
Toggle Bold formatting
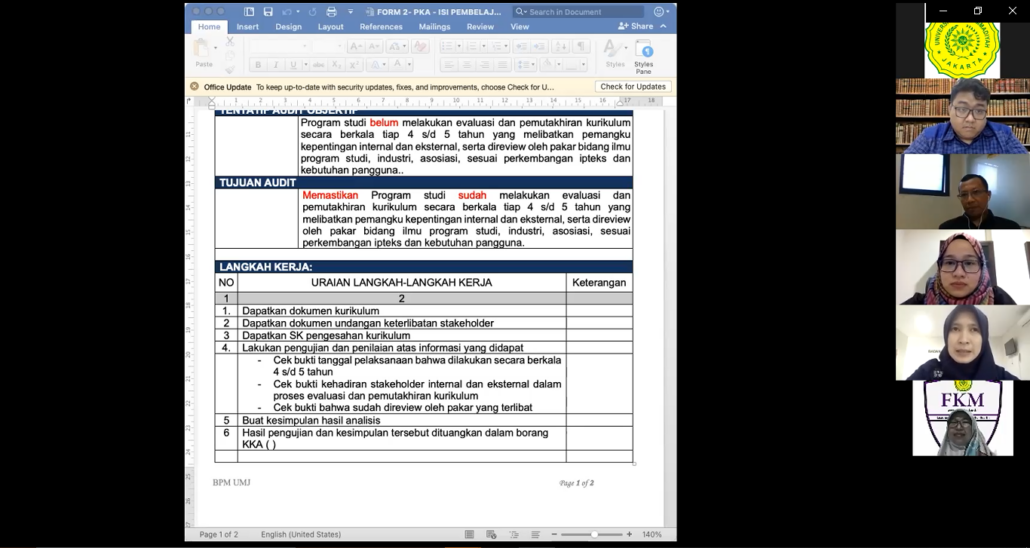coord(258,65)
